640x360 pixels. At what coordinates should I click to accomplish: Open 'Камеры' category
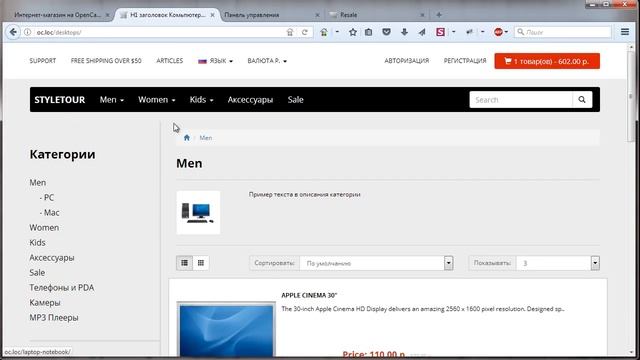(x=45, y=302)
